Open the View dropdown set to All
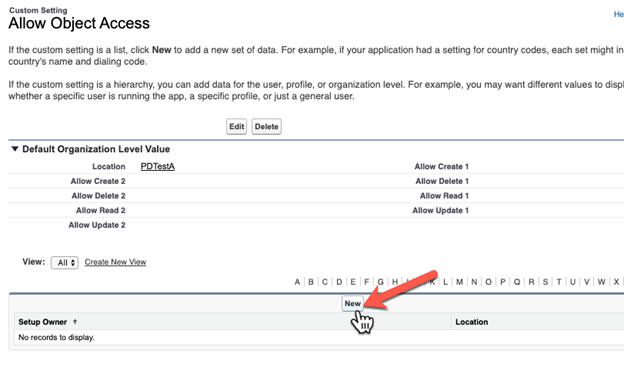This screenshot has height=367, width=624. click(64, 263)
